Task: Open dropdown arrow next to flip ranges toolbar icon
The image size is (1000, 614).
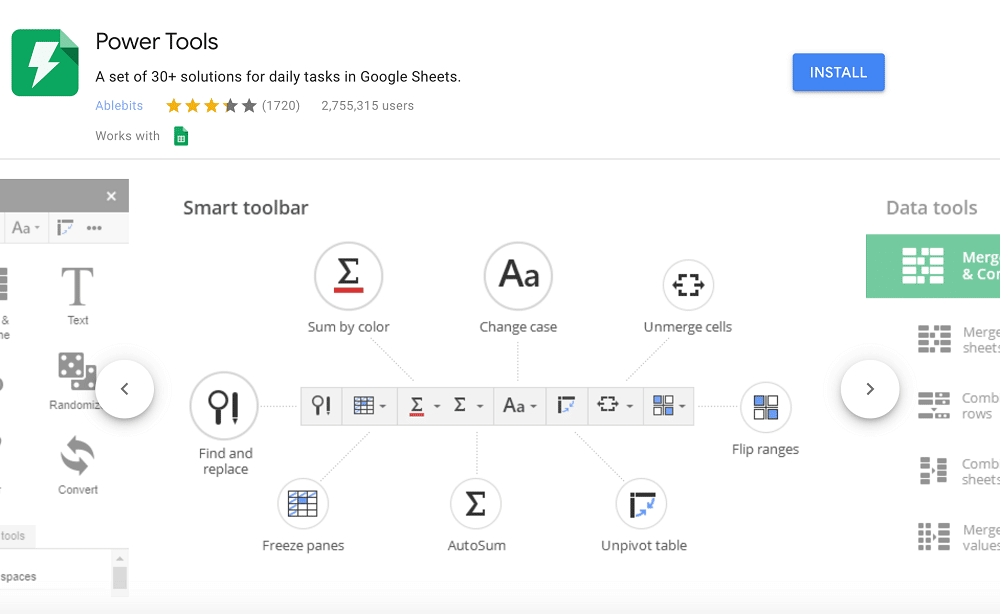Action: [x=682, y=406]
